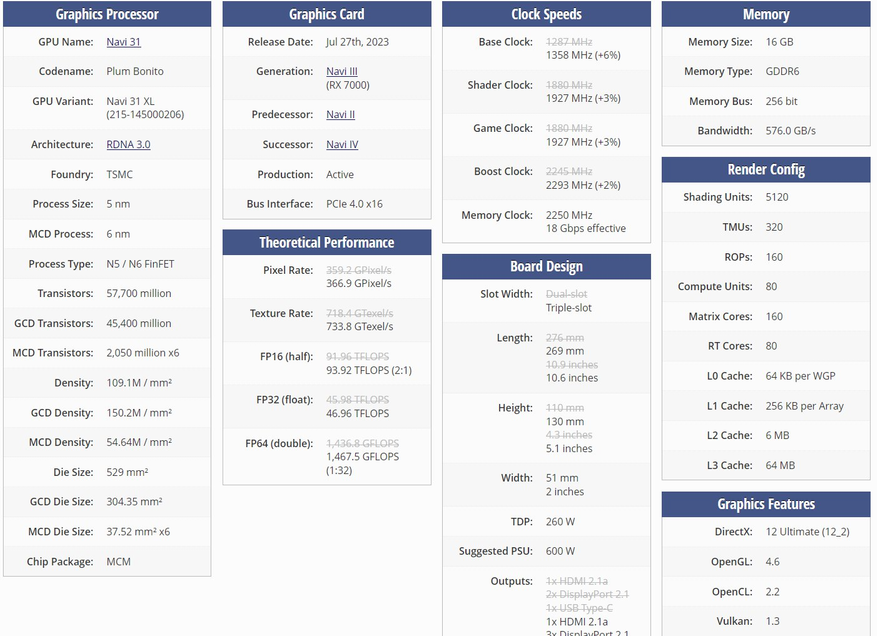Click the shading units value 5120
This screenshot has height=636, width=877.
point(777,197)
